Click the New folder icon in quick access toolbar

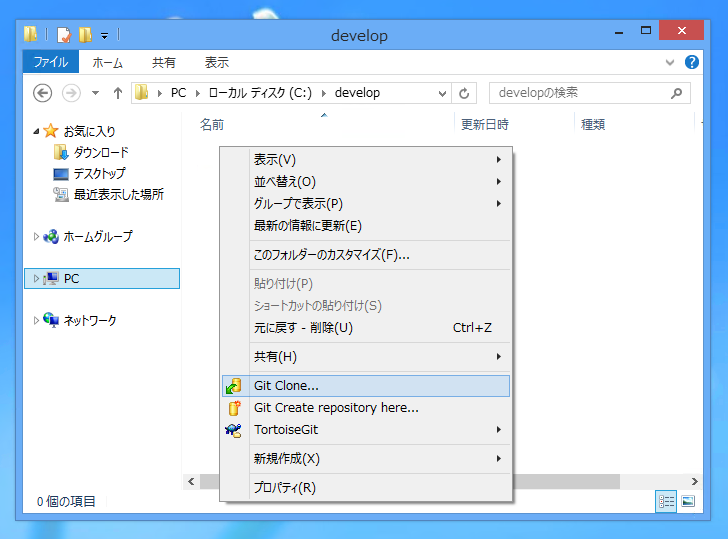coord(85,35)
